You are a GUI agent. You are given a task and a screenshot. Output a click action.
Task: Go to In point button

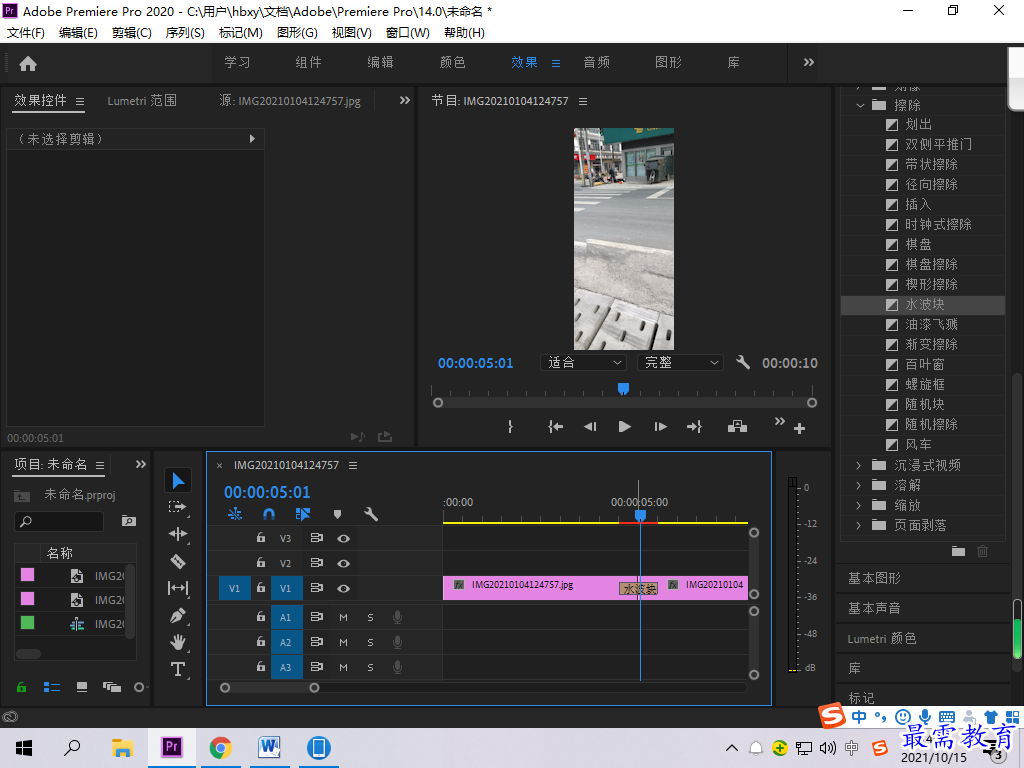point(555,426)
